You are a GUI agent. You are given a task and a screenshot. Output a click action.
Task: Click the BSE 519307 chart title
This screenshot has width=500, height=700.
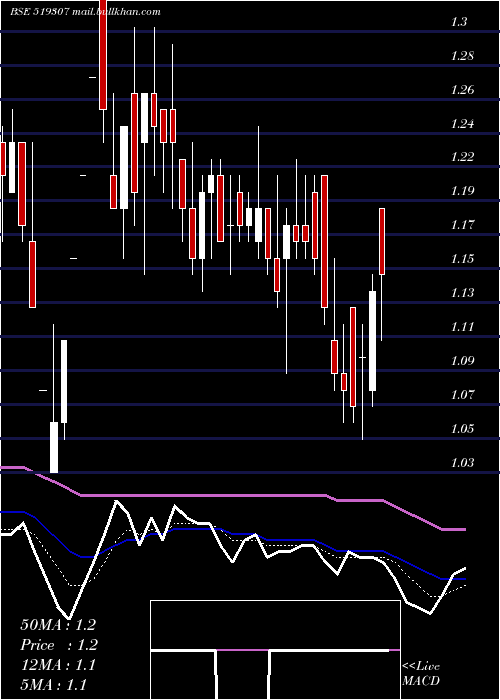tap(85, 12)
